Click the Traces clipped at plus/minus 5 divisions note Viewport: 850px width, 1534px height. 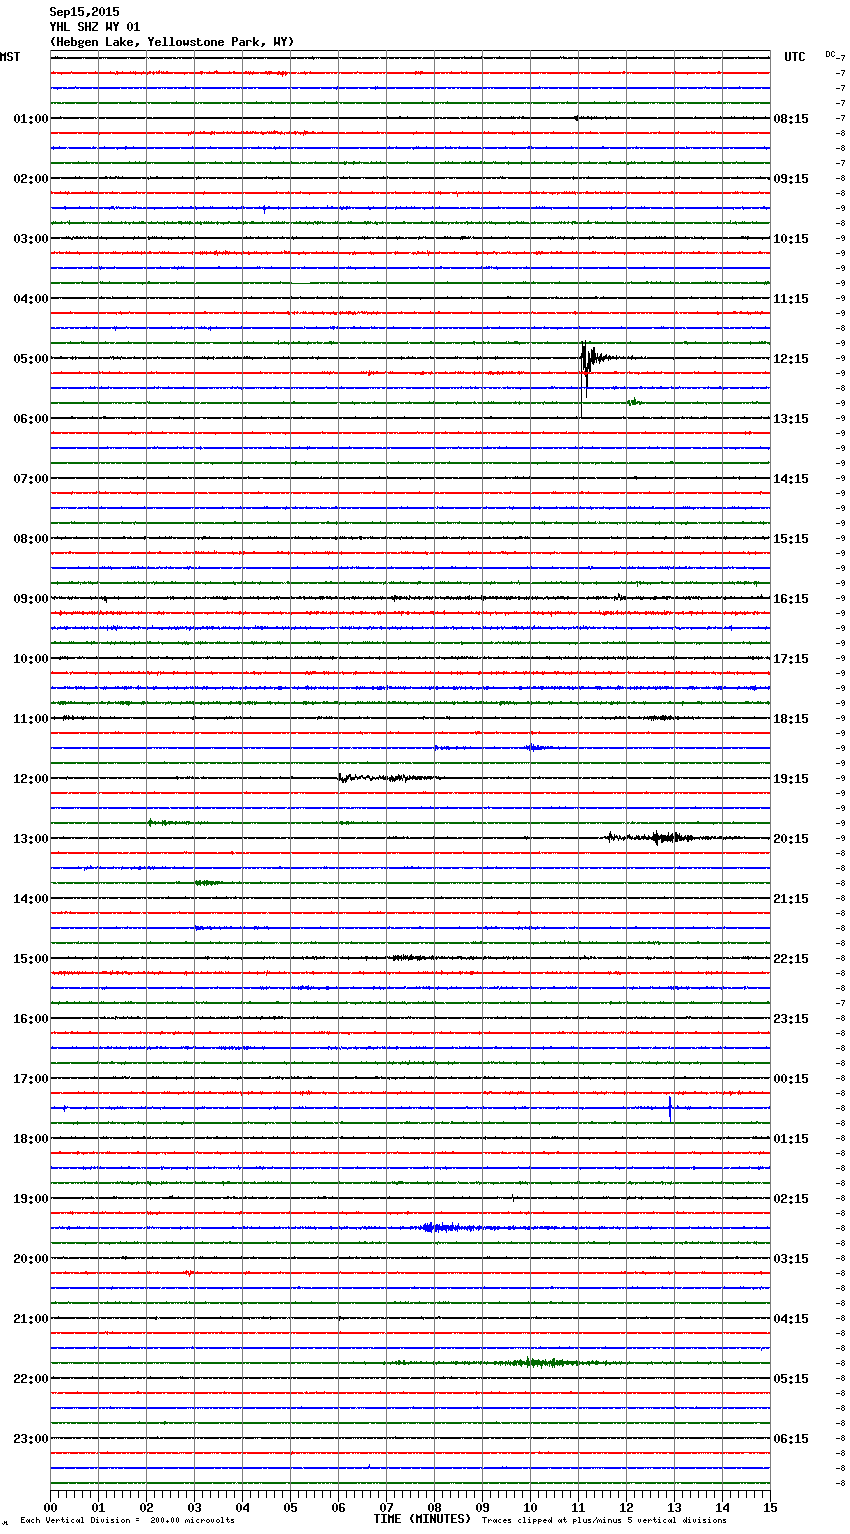(x=604, y=1521)
